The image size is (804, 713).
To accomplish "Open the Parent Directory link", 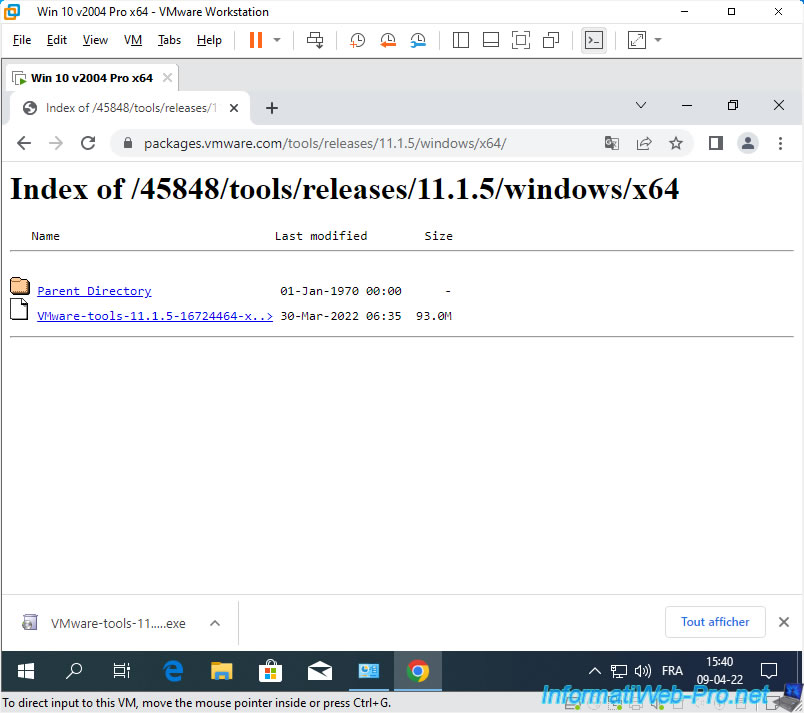I will pos(94,291).
